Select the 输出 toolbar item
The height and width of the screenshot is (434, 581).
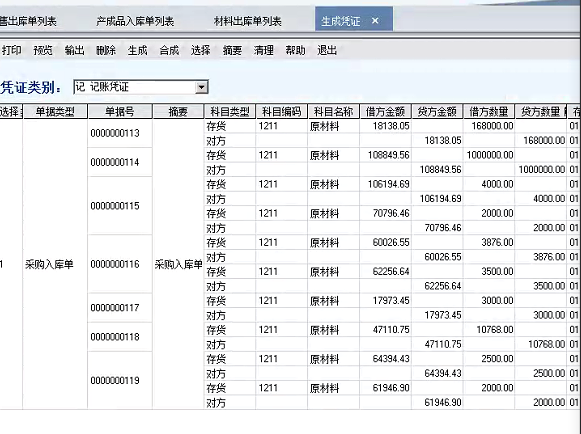(x=74, y=50)
